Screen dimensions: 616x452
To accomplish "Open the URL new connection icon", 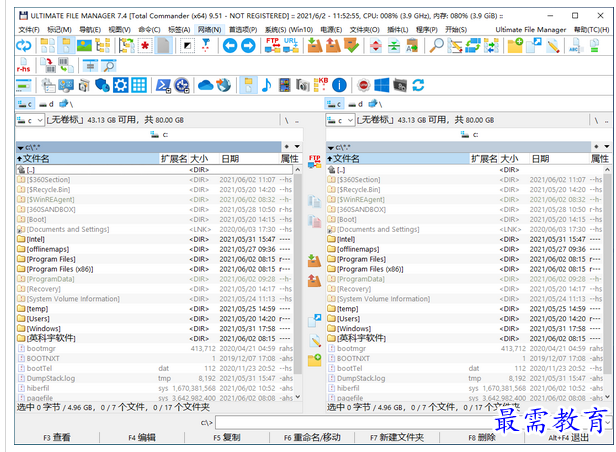I will pyautogui.click(x=291, y=46).
